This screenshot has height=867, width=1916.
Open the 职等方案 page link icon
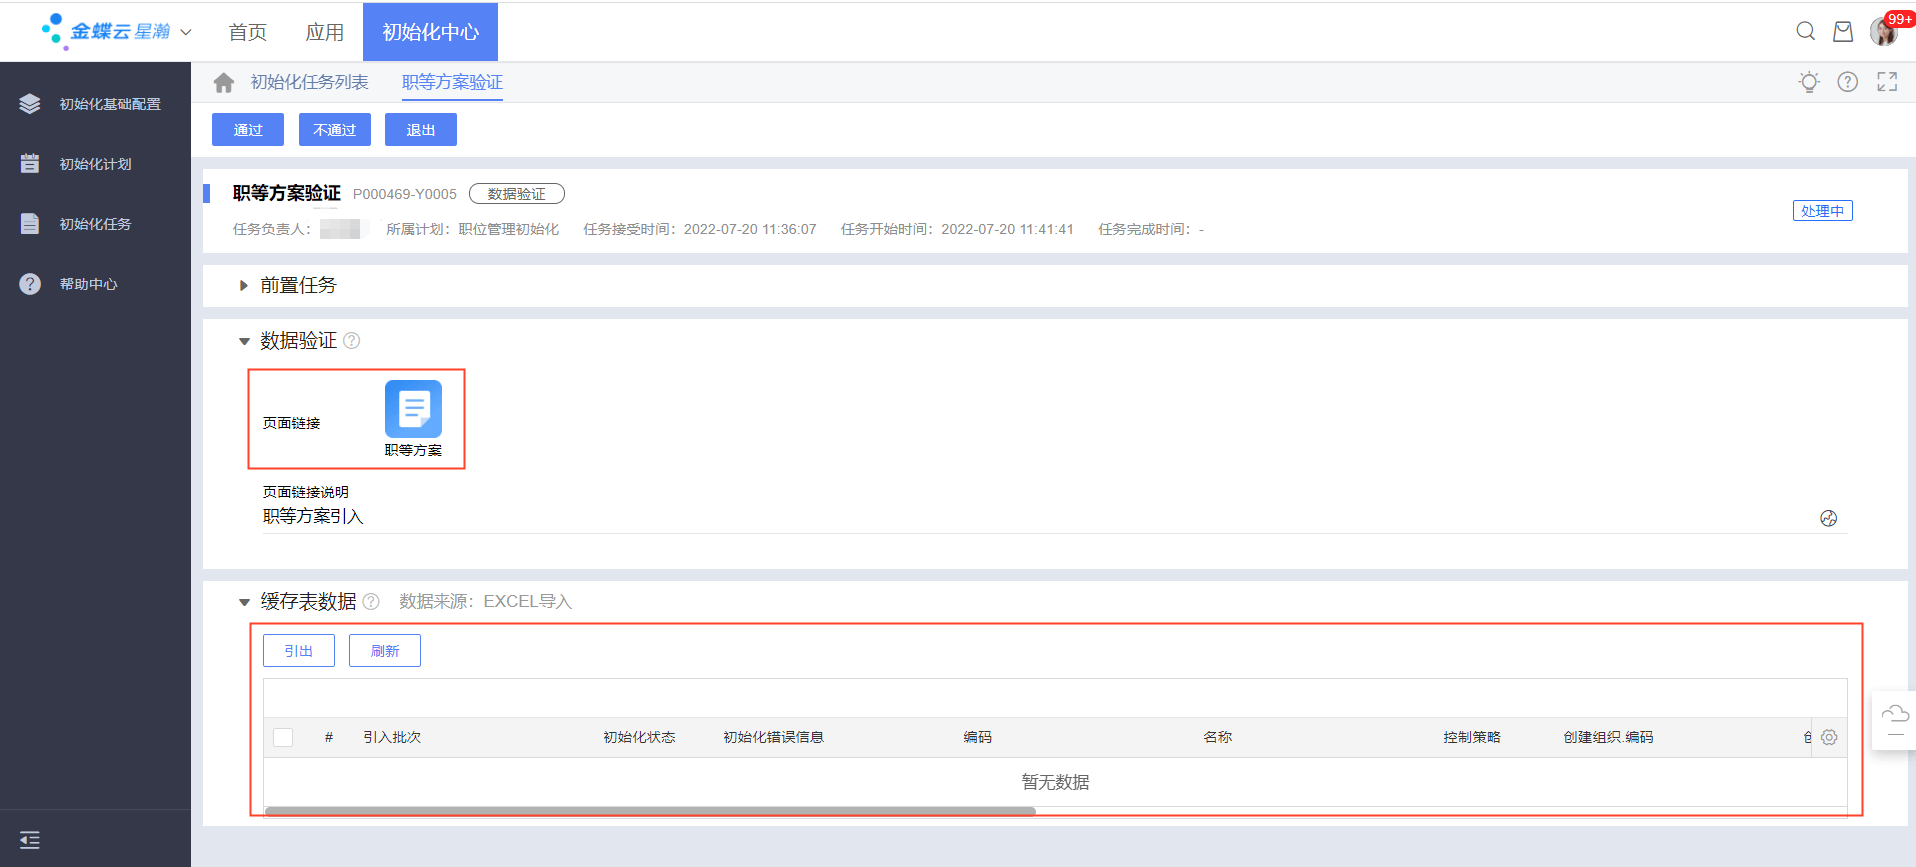coord(413,410)
